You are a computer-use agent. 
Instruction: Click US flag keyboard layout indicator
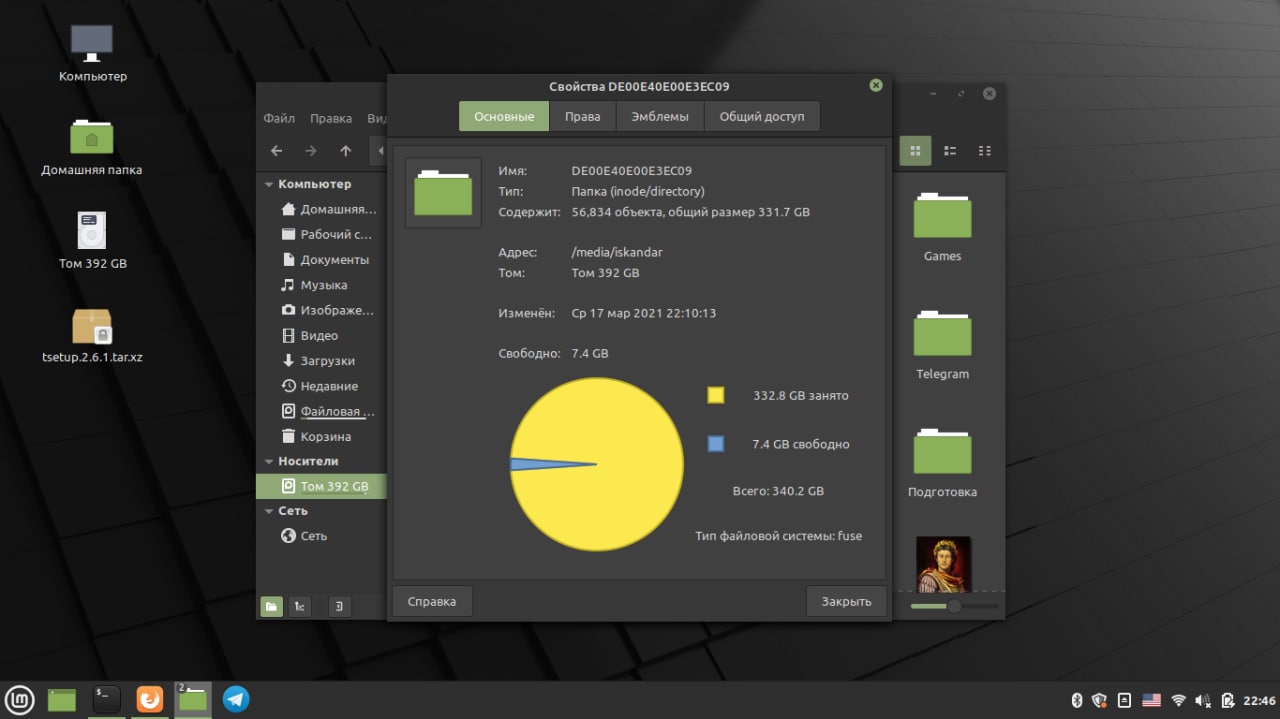(1151, 700)
